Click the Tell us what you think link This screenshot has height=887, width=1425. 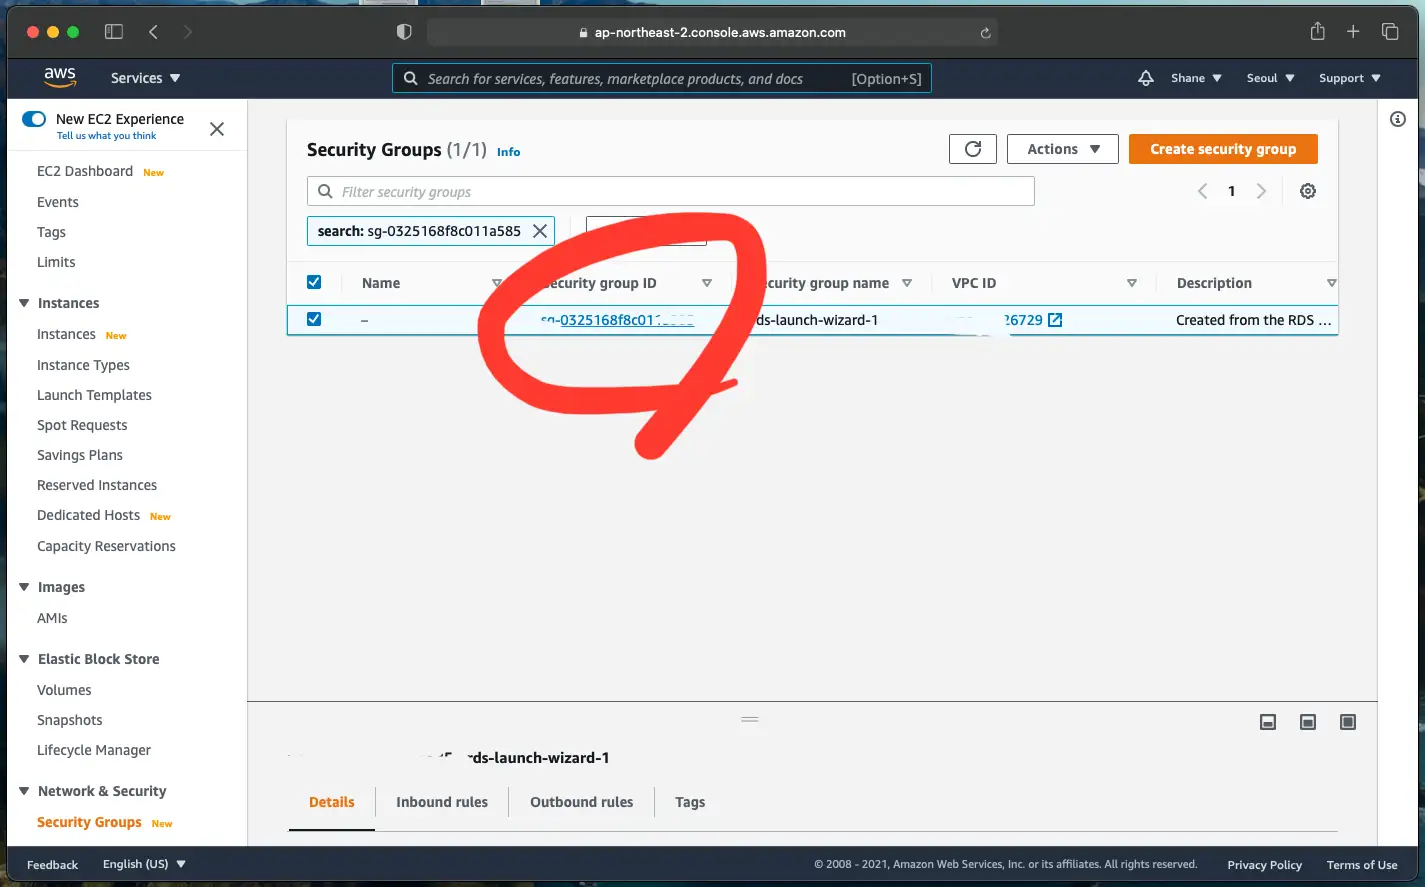[x=106, y=136]
